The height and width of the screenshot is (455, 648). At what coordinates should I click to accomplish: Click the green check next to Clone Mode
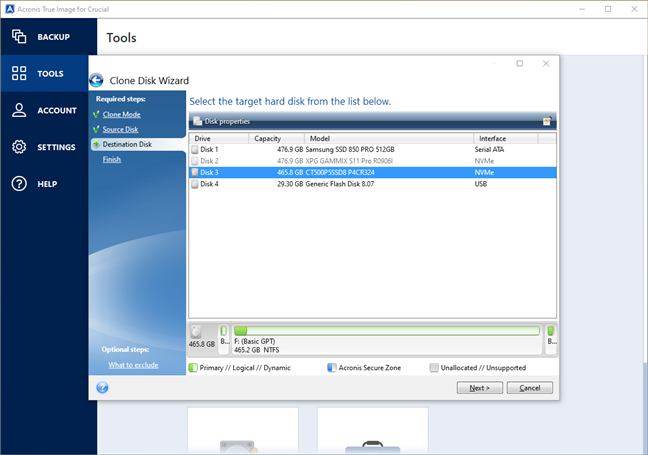click(x=96, y=114)
